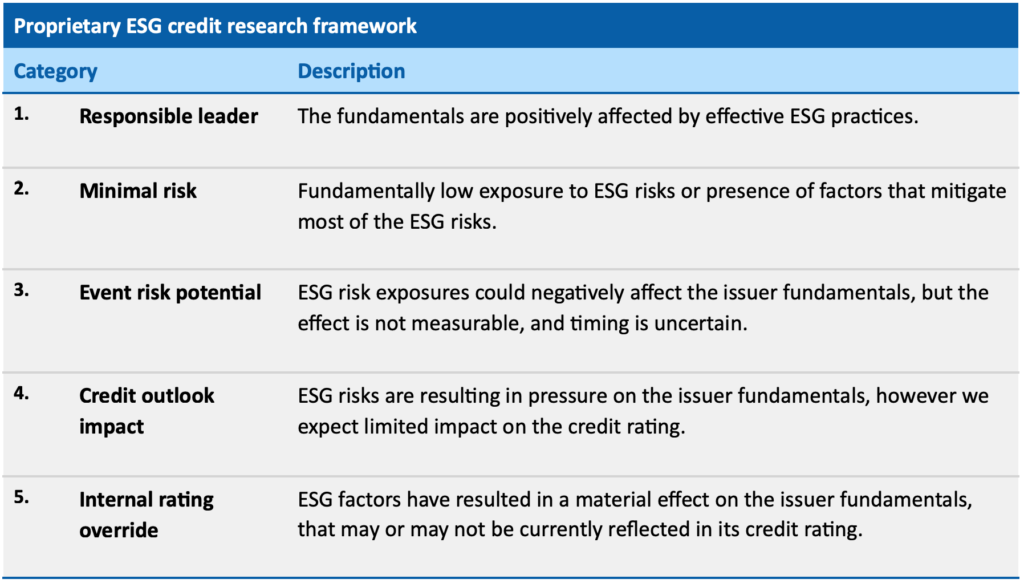Click the 'Event risk potential' category name
1024x583 pixels.
(170, 292)
